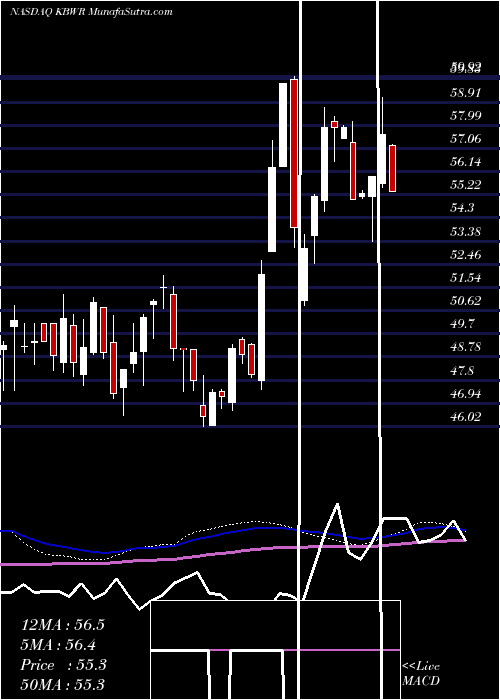
Task: Click the 50.62 price axis label
Action: pyautogui.click(x=466, y=301)
